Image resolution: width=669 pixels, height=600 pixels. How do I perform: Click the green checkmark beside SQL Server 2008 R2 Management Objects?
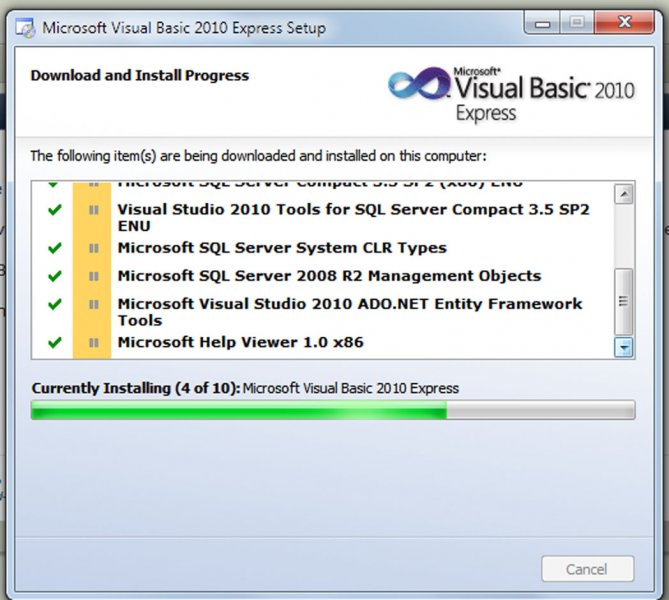55,276
